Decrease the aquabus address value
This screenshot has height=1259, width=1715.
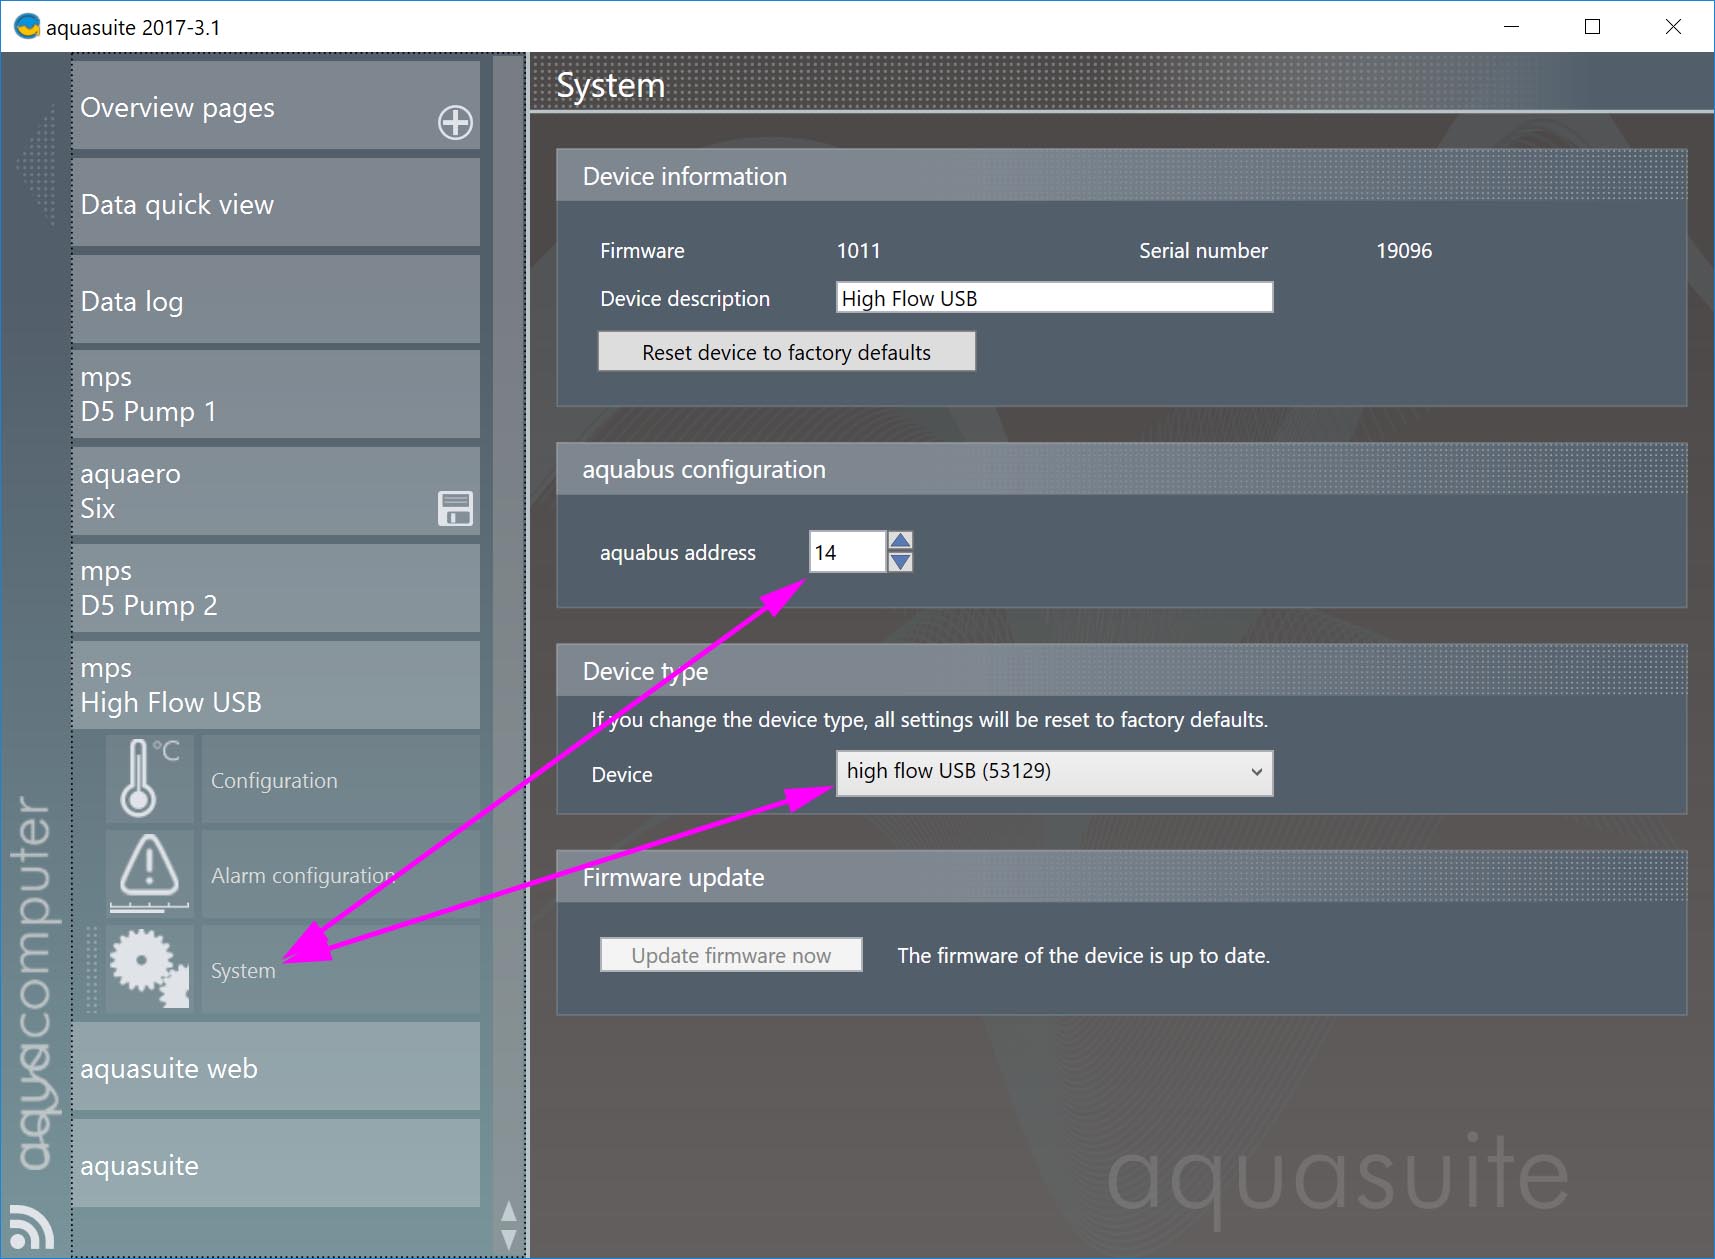(900, 562)
